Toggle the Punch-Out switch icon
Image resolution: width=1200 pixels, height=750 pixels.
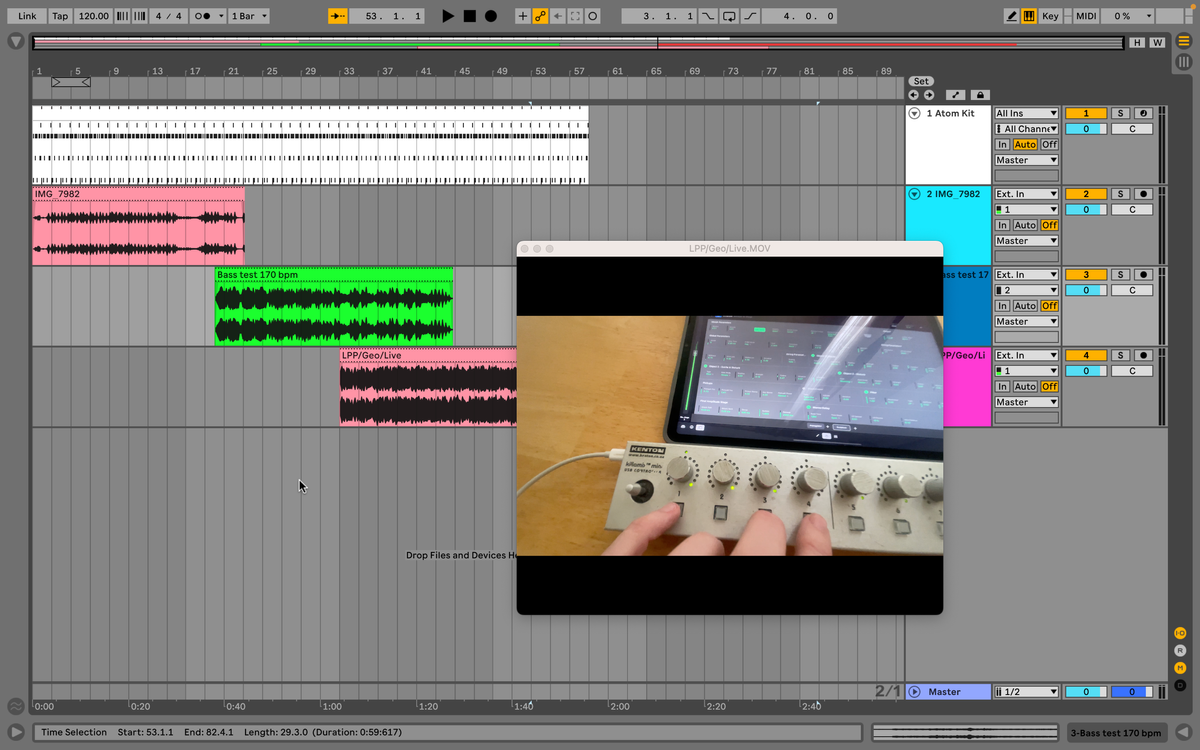750,16
